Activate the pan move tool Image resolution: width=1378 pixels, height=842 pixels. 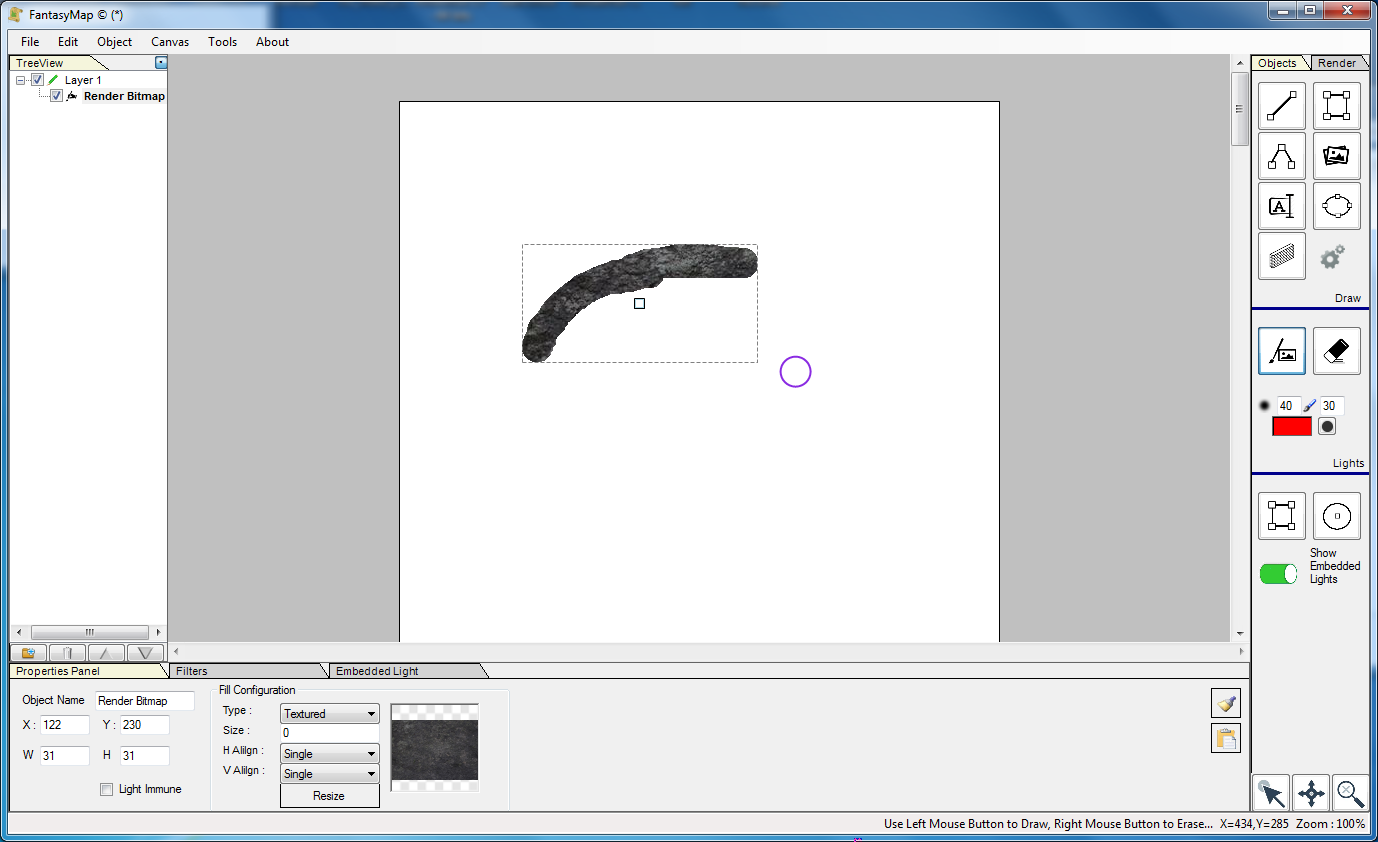pos(1311,793)
